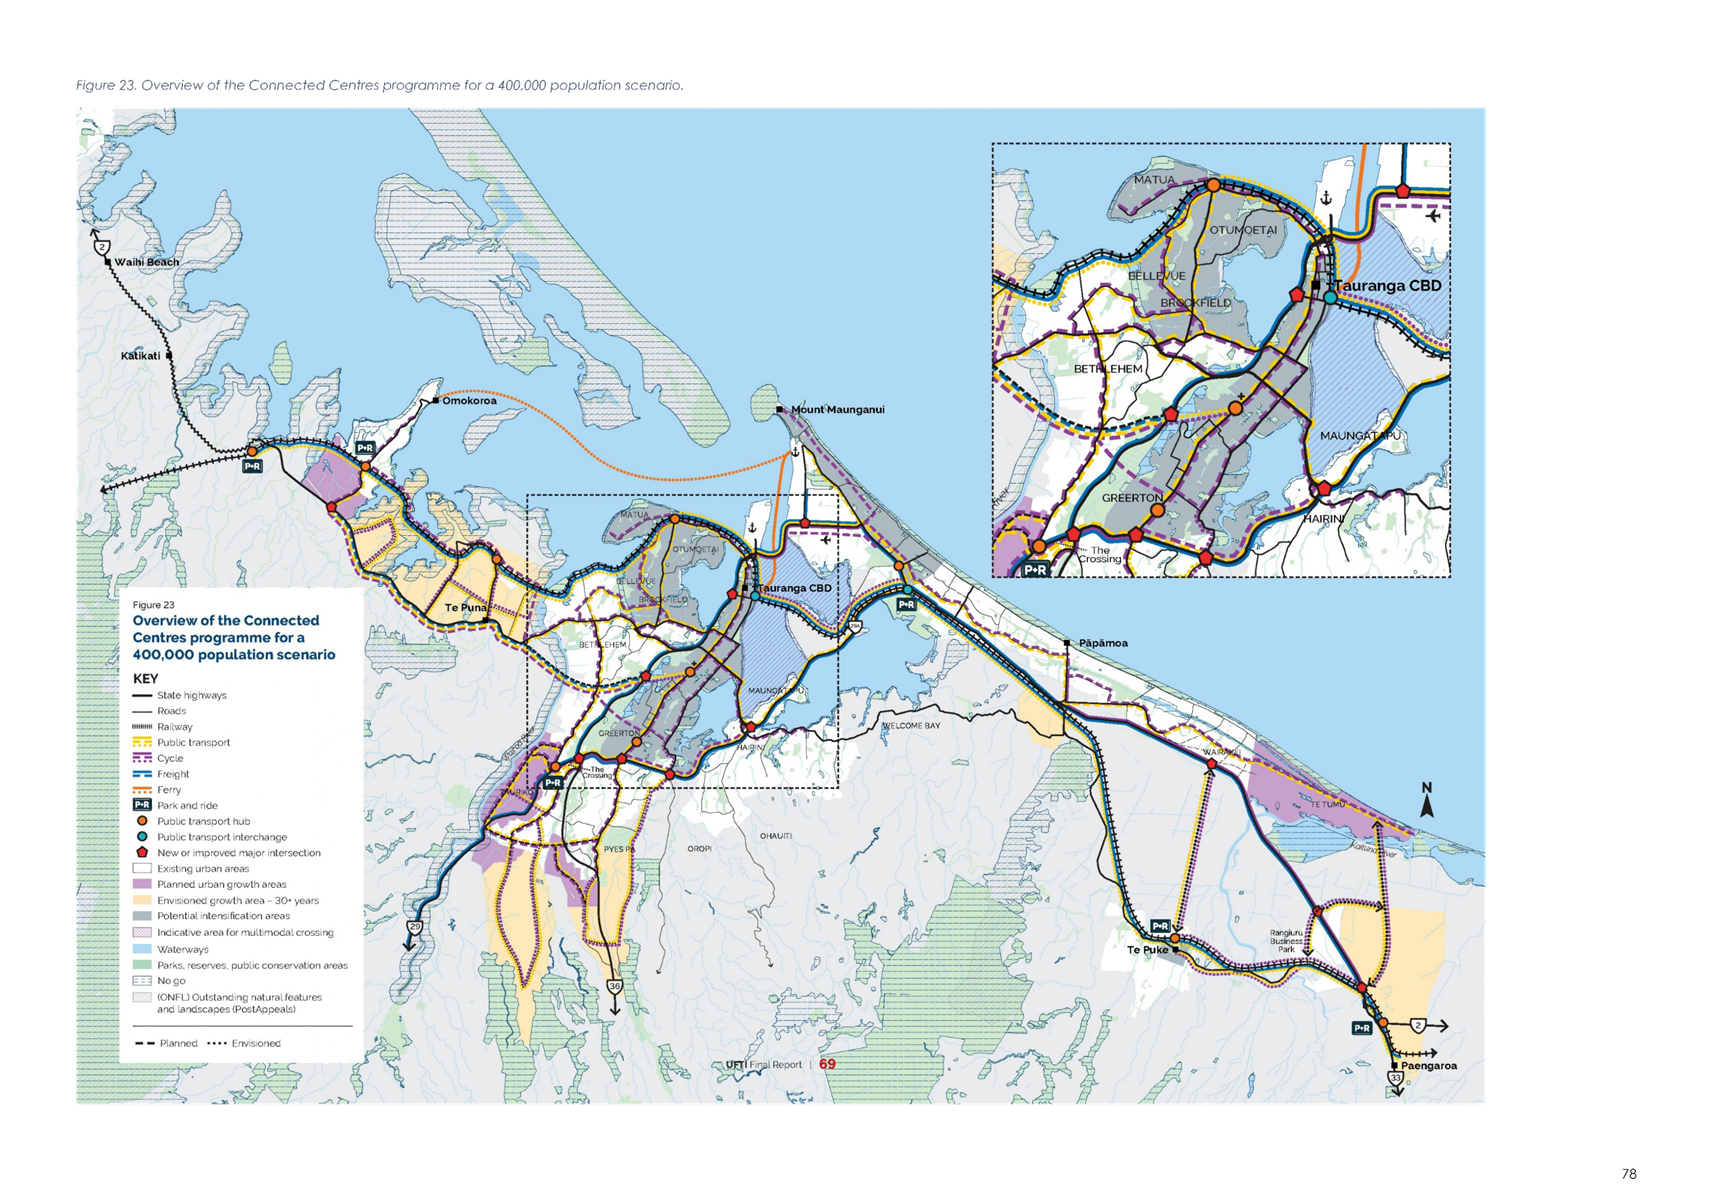This screenshot has width=1713, height=1194.
Task: Click the airplane symbol in the inset map
Action: 1433,215
